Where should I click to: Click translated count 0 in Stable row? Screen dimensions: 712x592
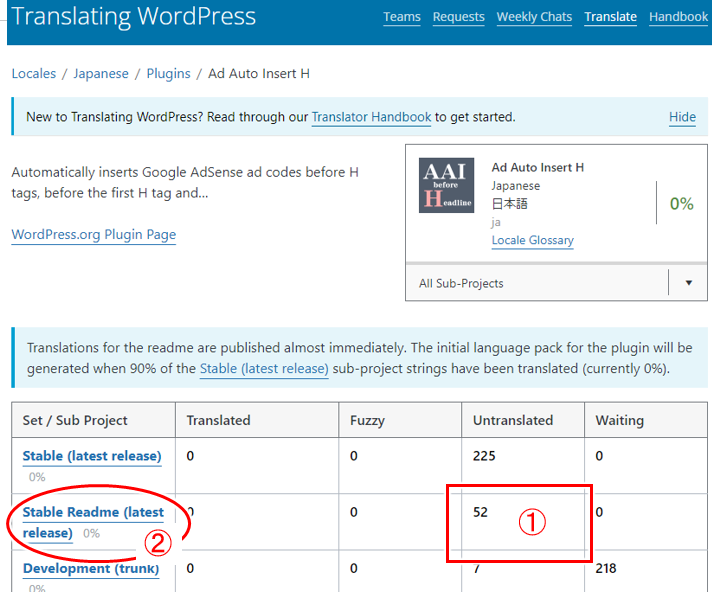click(190, 456)
